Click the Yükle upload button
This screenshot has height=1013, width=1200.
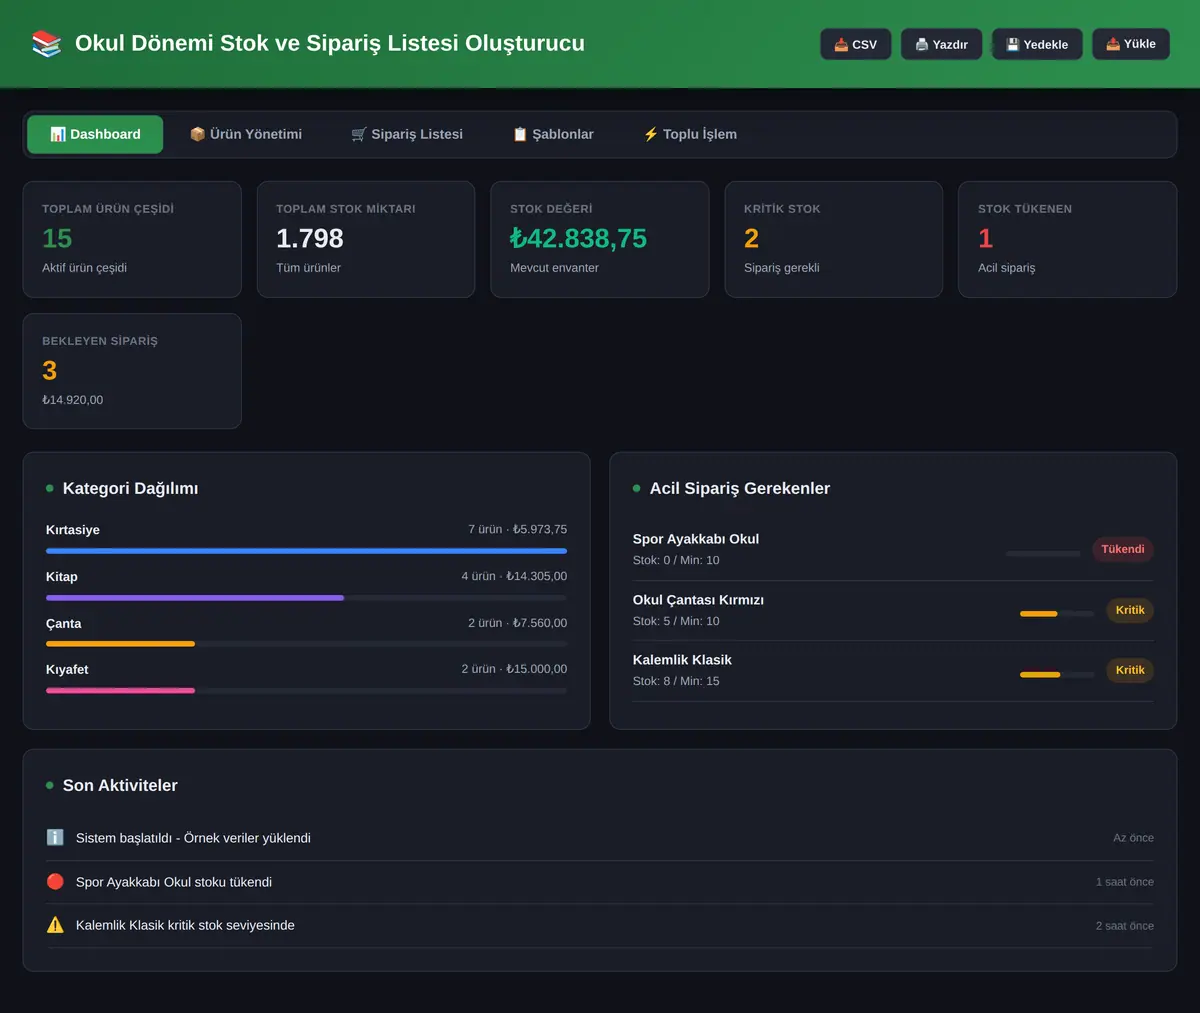point(1131,44)
